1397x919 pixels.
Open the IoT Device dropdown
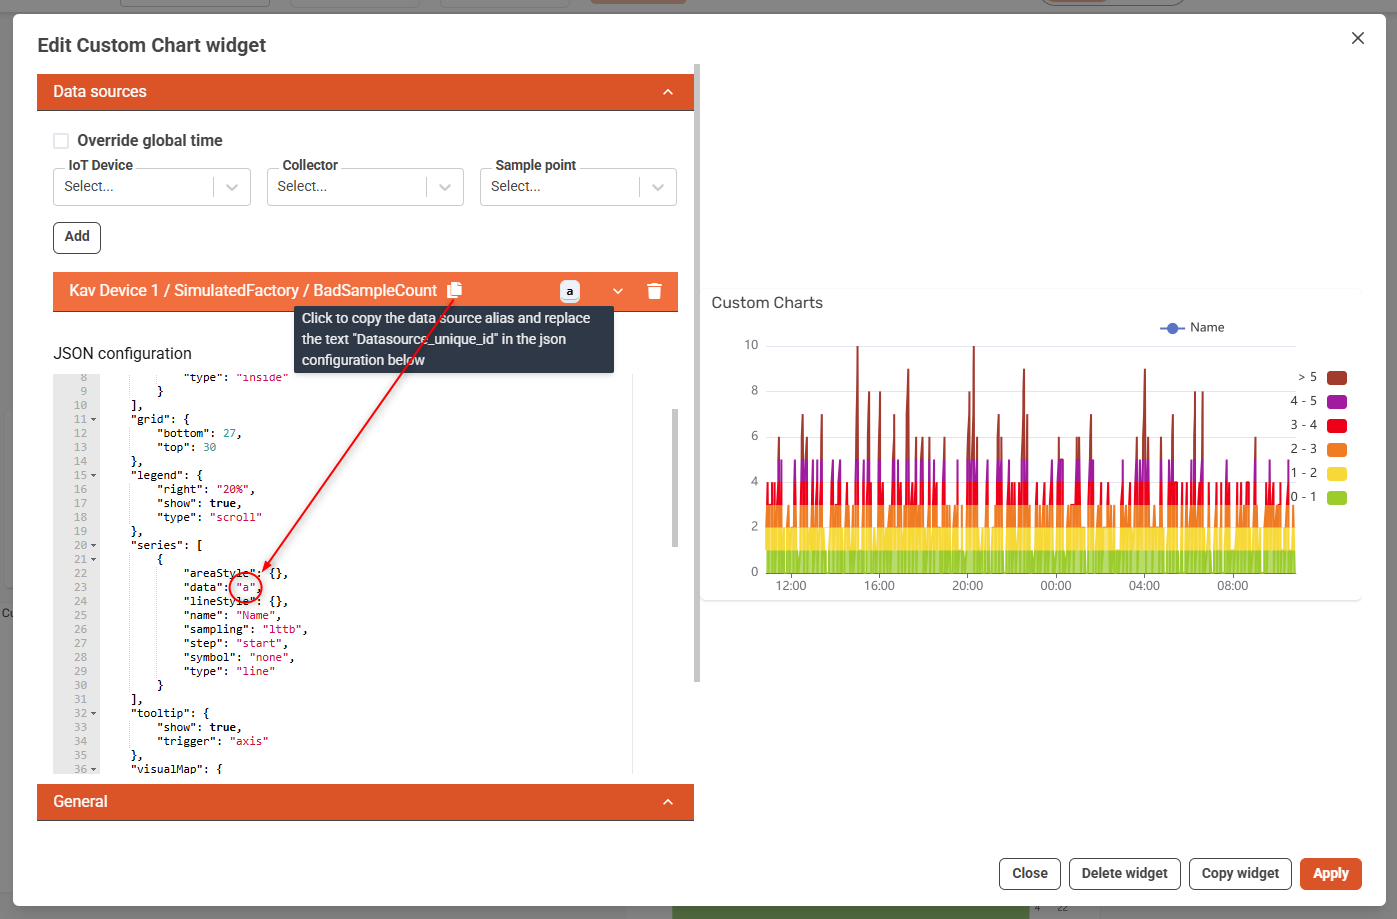pos(151,187)
